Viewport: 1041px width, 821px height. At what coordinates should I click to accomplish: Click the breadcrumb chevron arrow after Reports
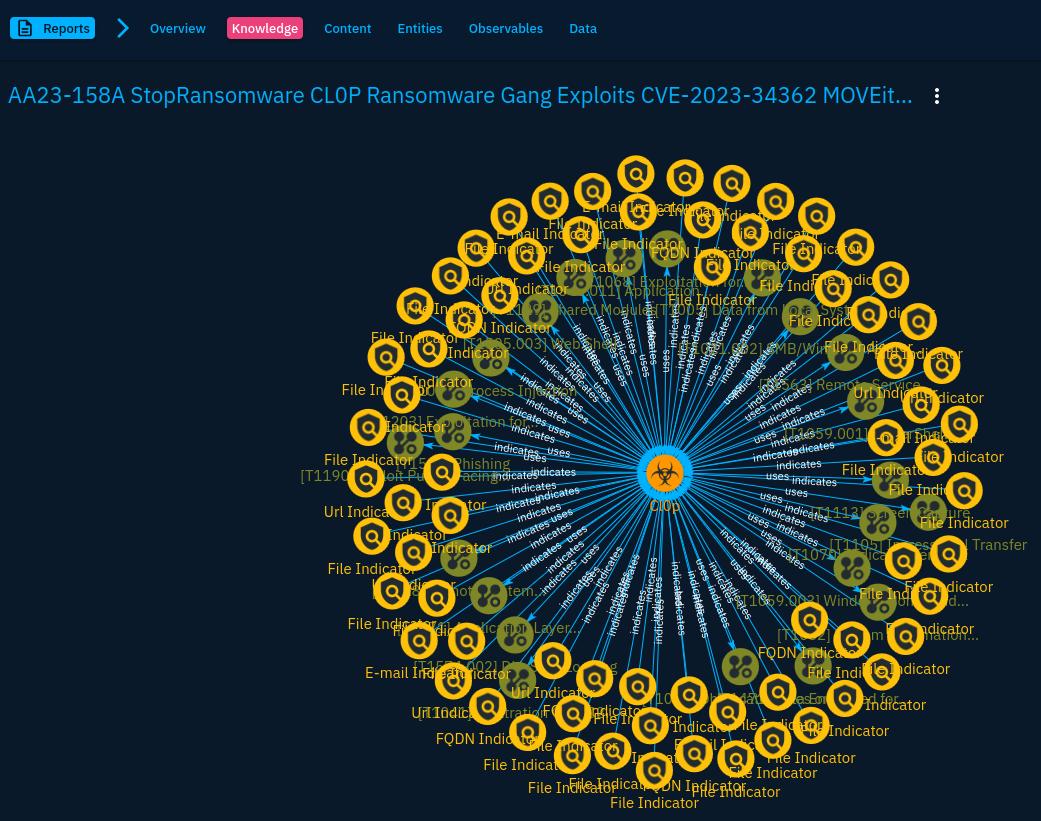click(123, 28)
